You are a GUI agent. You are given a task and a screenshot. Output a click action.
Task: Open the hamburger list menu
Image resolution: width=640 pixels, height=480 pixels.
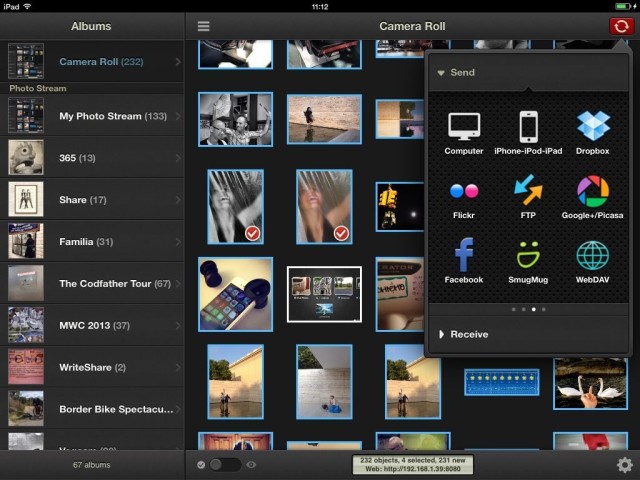204,27
